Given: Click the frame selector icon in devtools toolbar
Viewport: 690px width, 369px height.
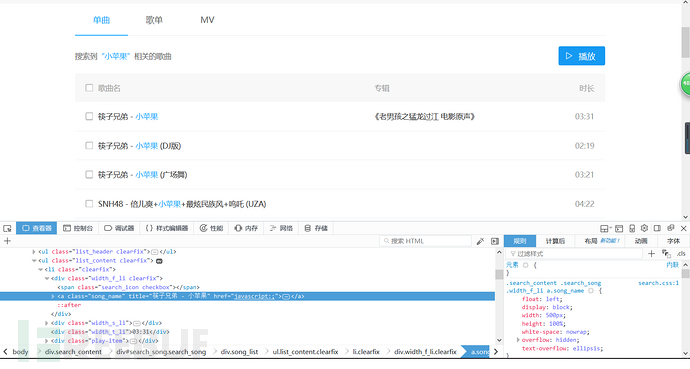Looking at the screenshot, I should (x=606, y=228).
